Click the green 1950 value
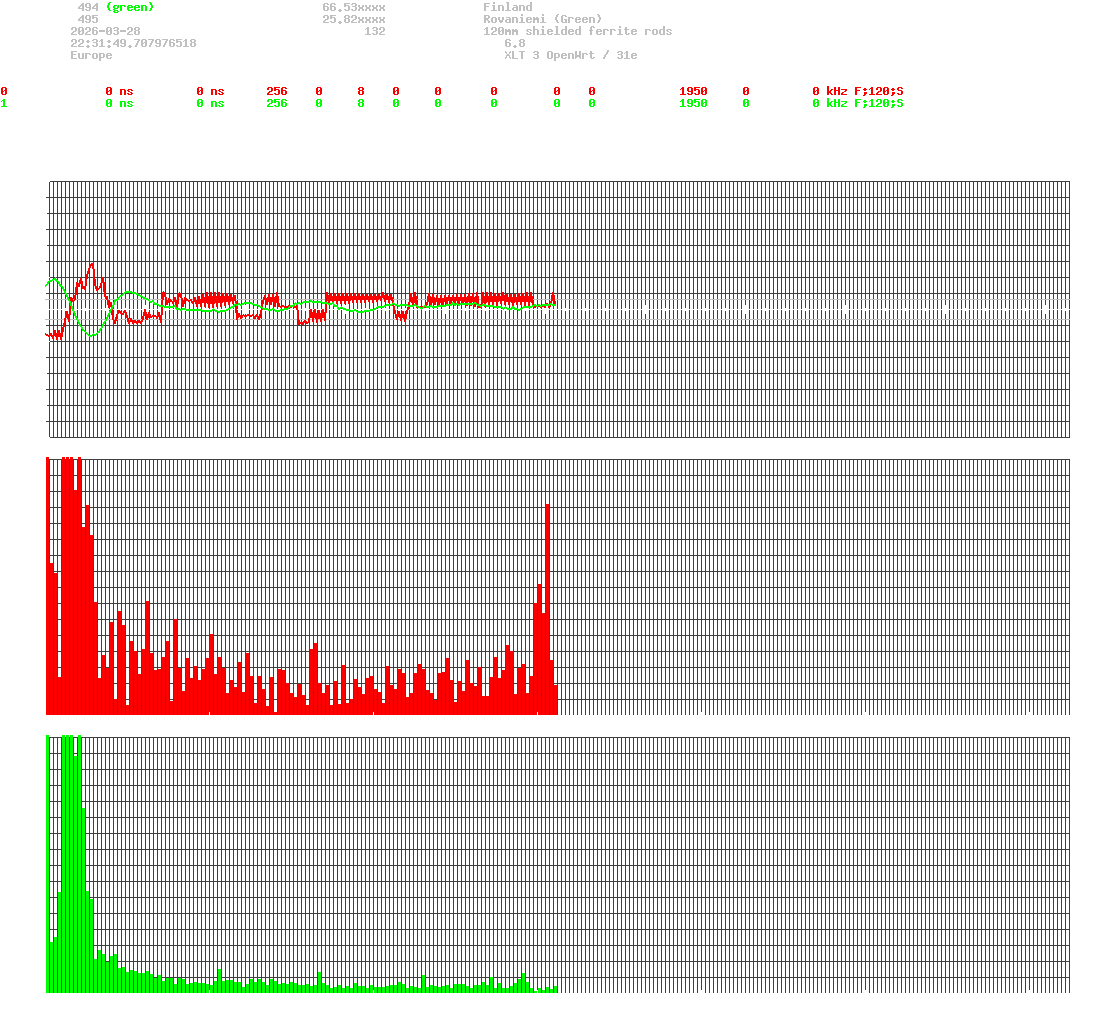 tap(693, 103)
